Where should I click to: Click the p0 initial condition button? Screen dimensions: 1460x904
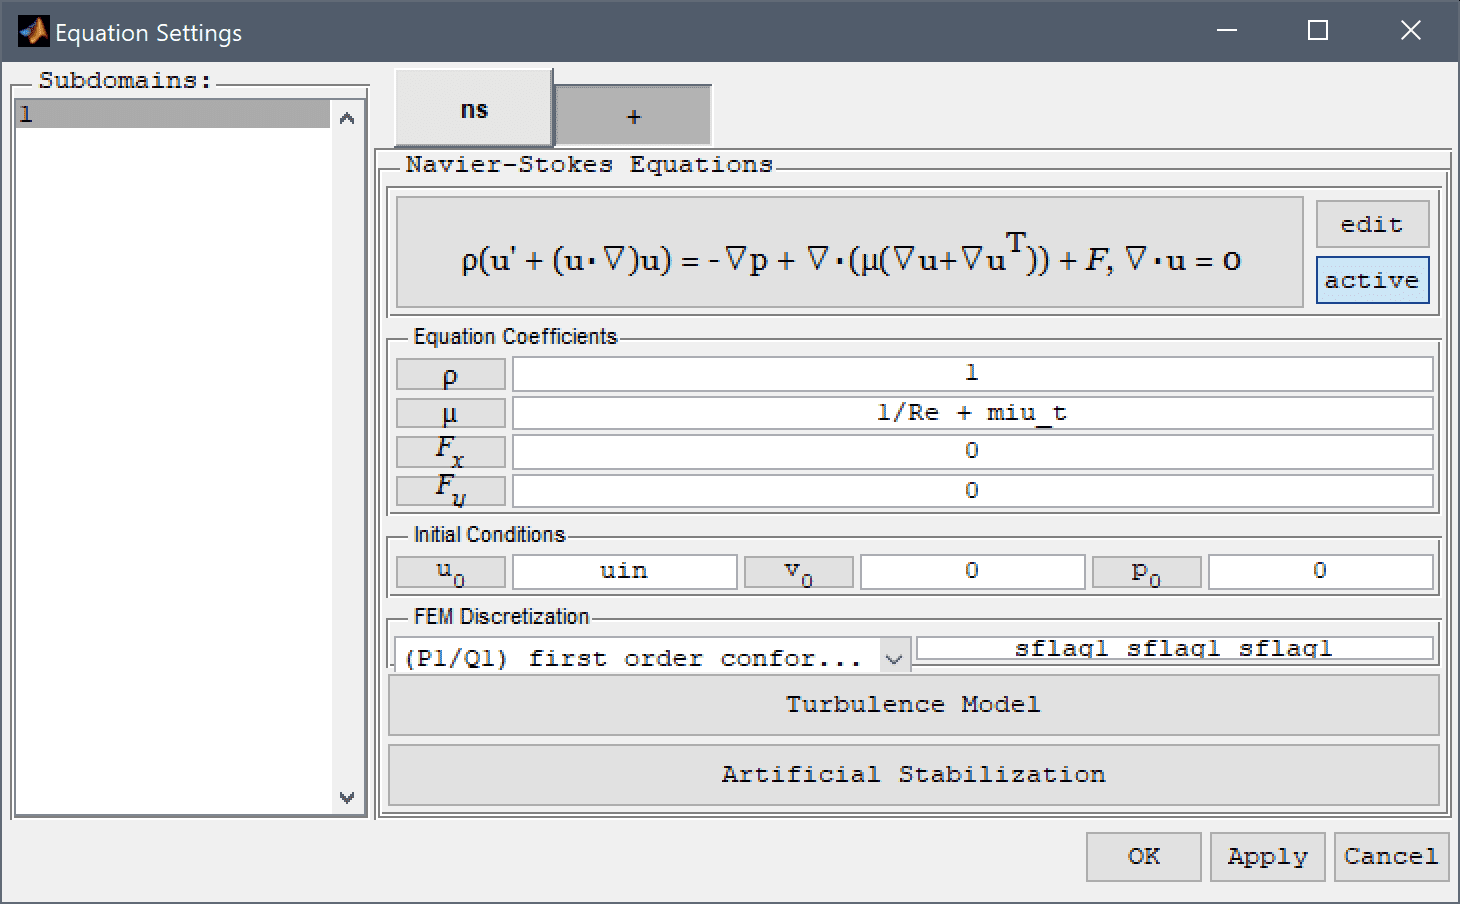[x=1146, y=572]
